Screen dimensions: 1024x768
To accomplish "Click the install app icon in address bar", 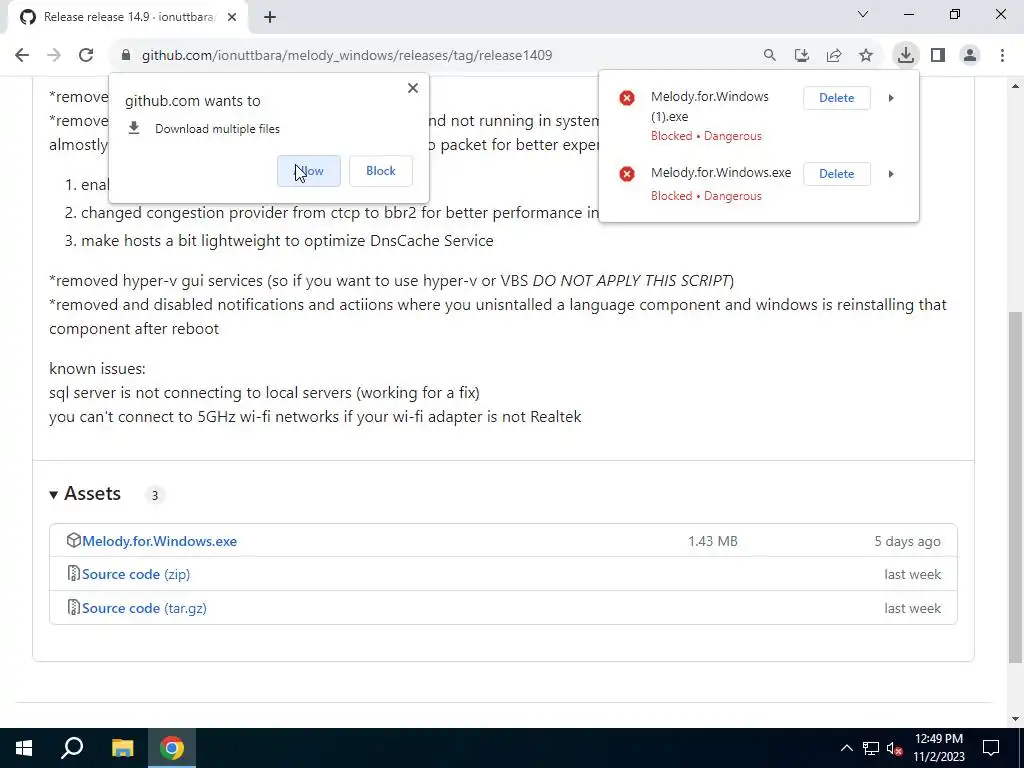I will (x=802, y=56).
